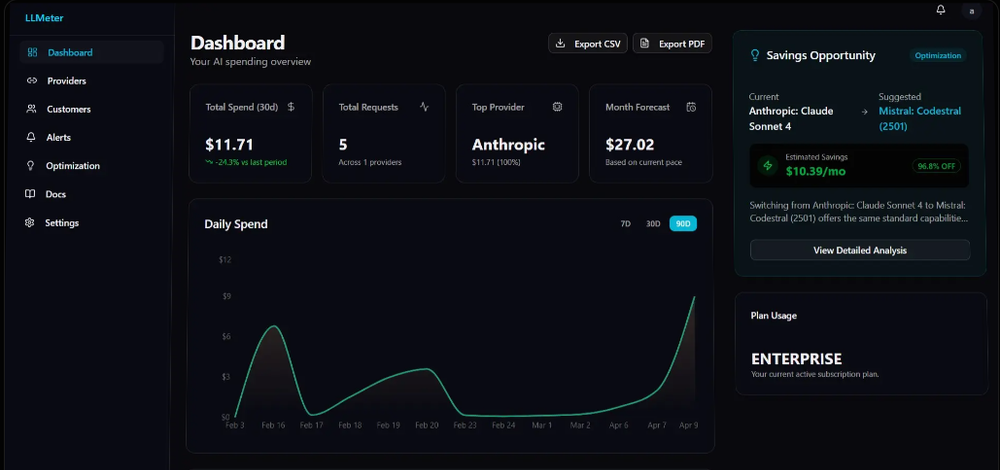Export data as CSV
Viewport: 1000px width, 470px height.
pos(588,43)
